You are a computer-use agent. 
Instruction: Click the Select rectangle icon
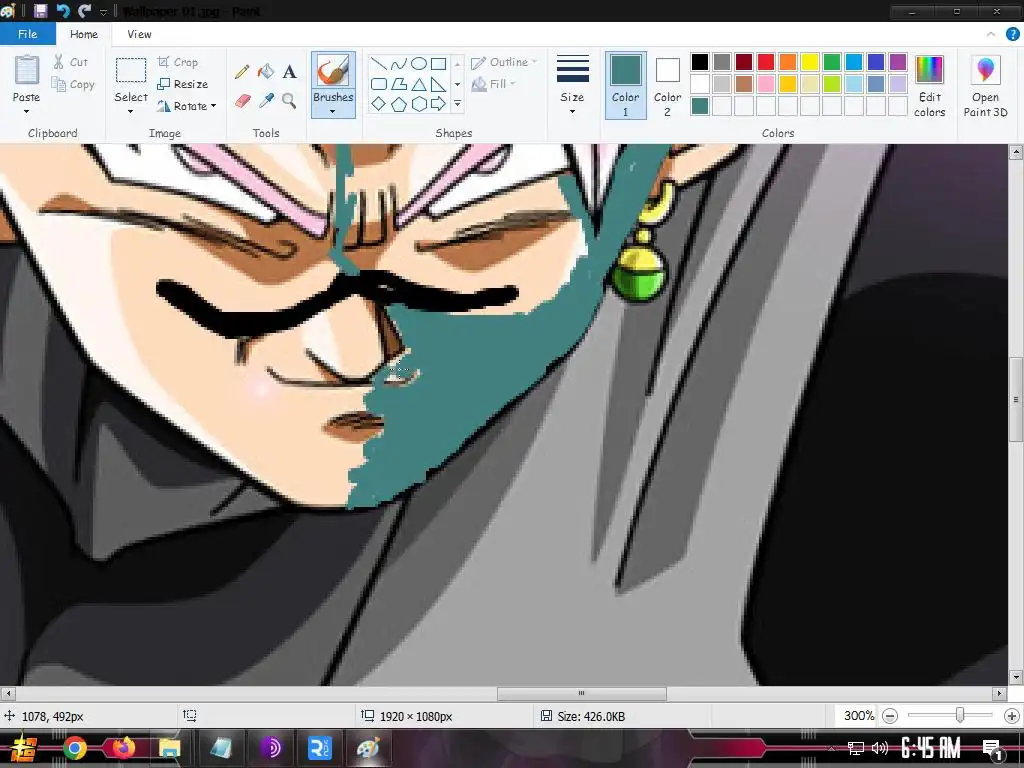pyautogui.click(x=131, y=71)
